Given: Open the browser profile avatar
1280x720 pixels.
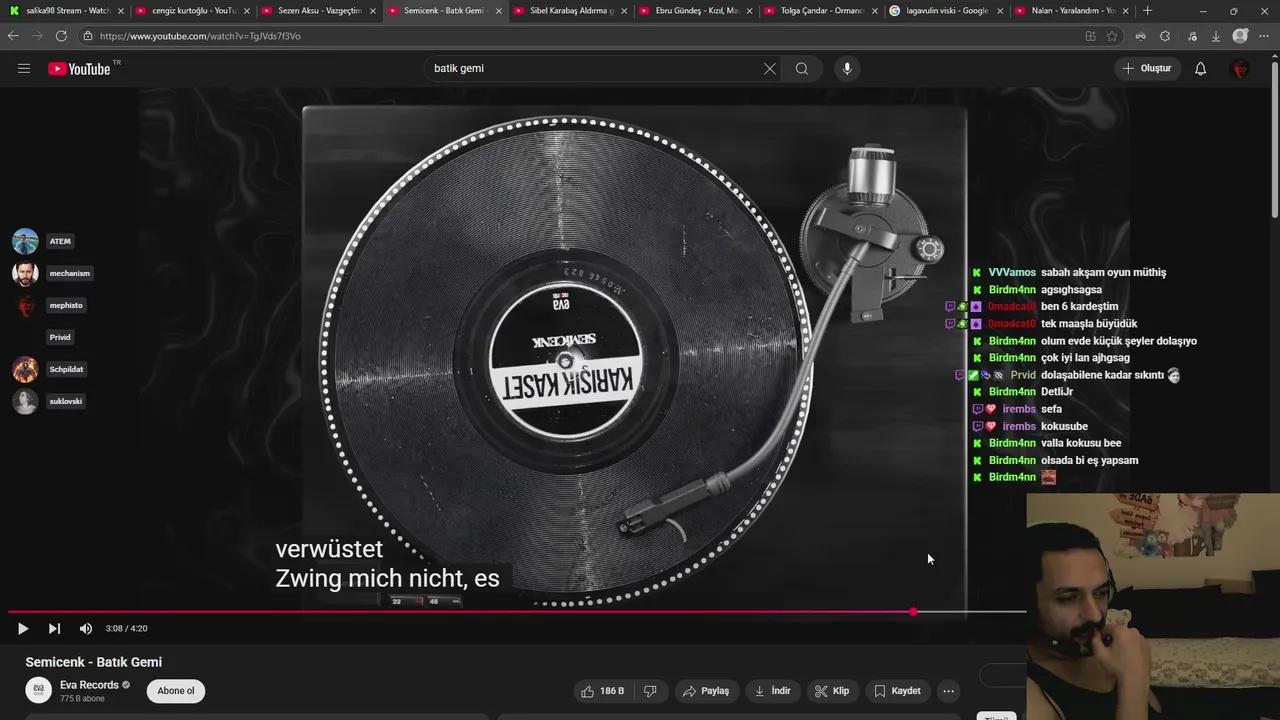Looking at the screenshot, I should pos(1240,36).
